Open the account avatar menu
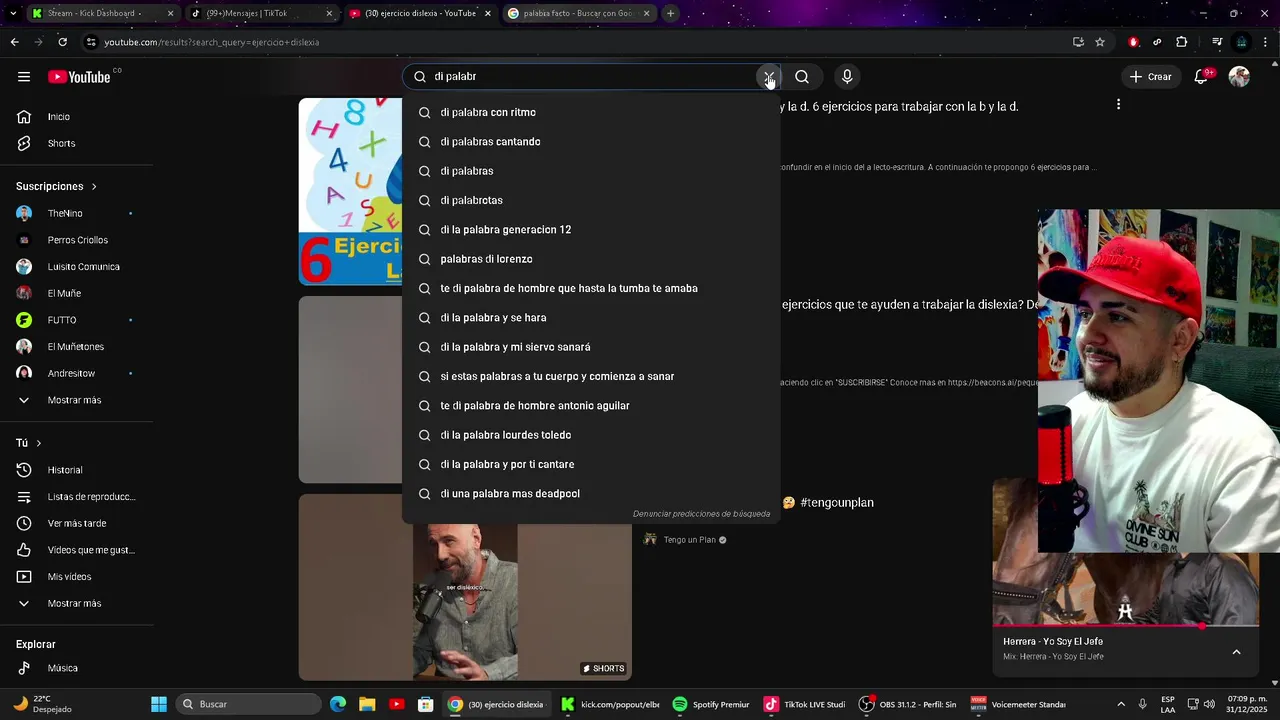The image size is (1280, 720). [1239, 77]
